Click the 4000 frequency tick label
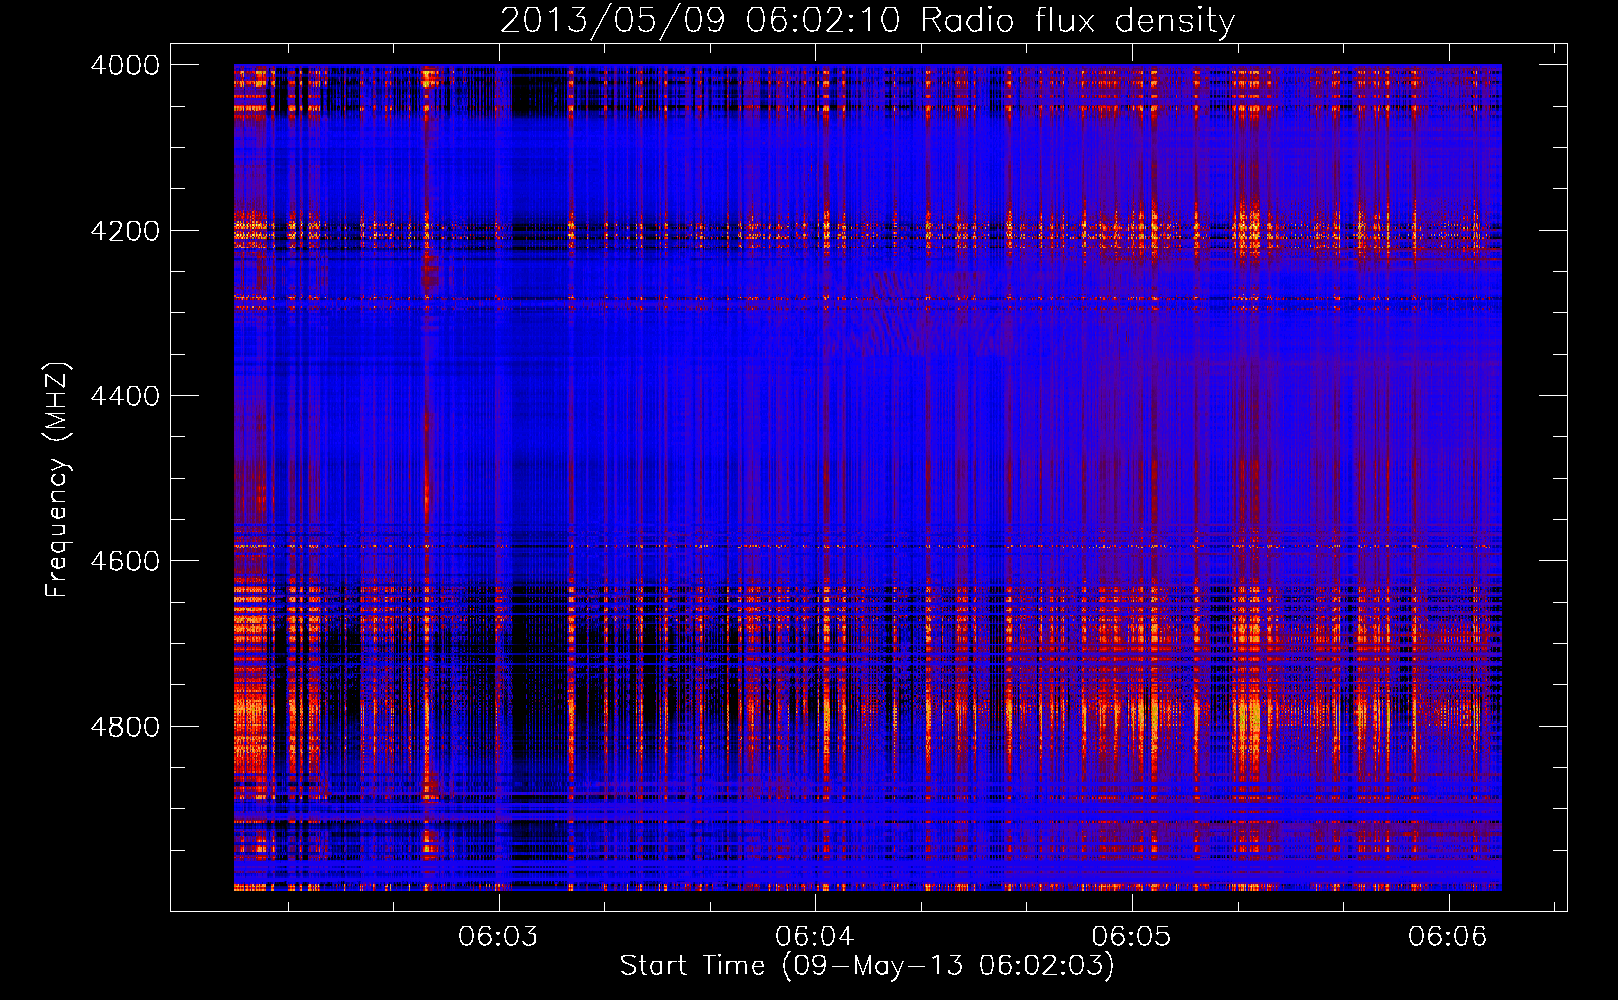Screen dimensions: 1618x1000 (x=125, y=65)
